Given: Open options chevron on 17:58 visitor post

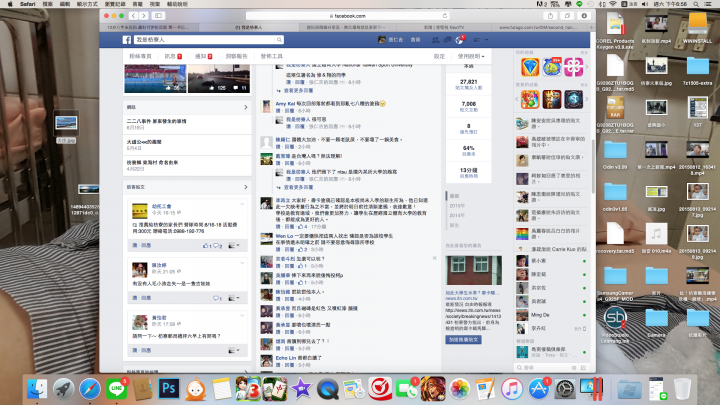Looking at the screenshot, I should tap(242, 315).
